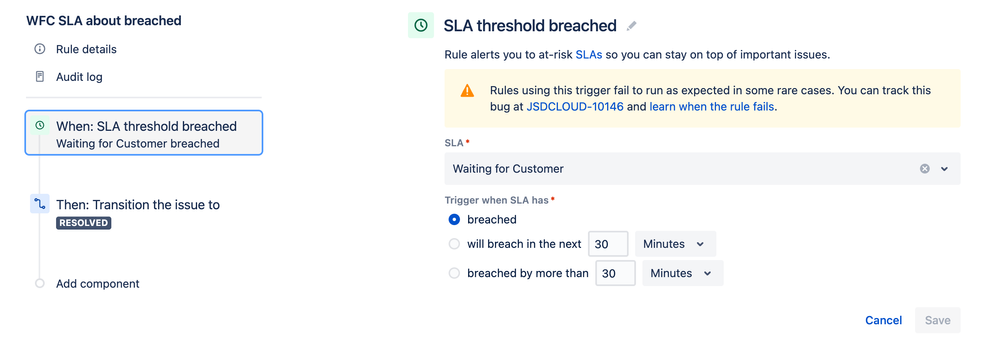Click the green clock trigger icon in rule list

click(x=39, y=126)
